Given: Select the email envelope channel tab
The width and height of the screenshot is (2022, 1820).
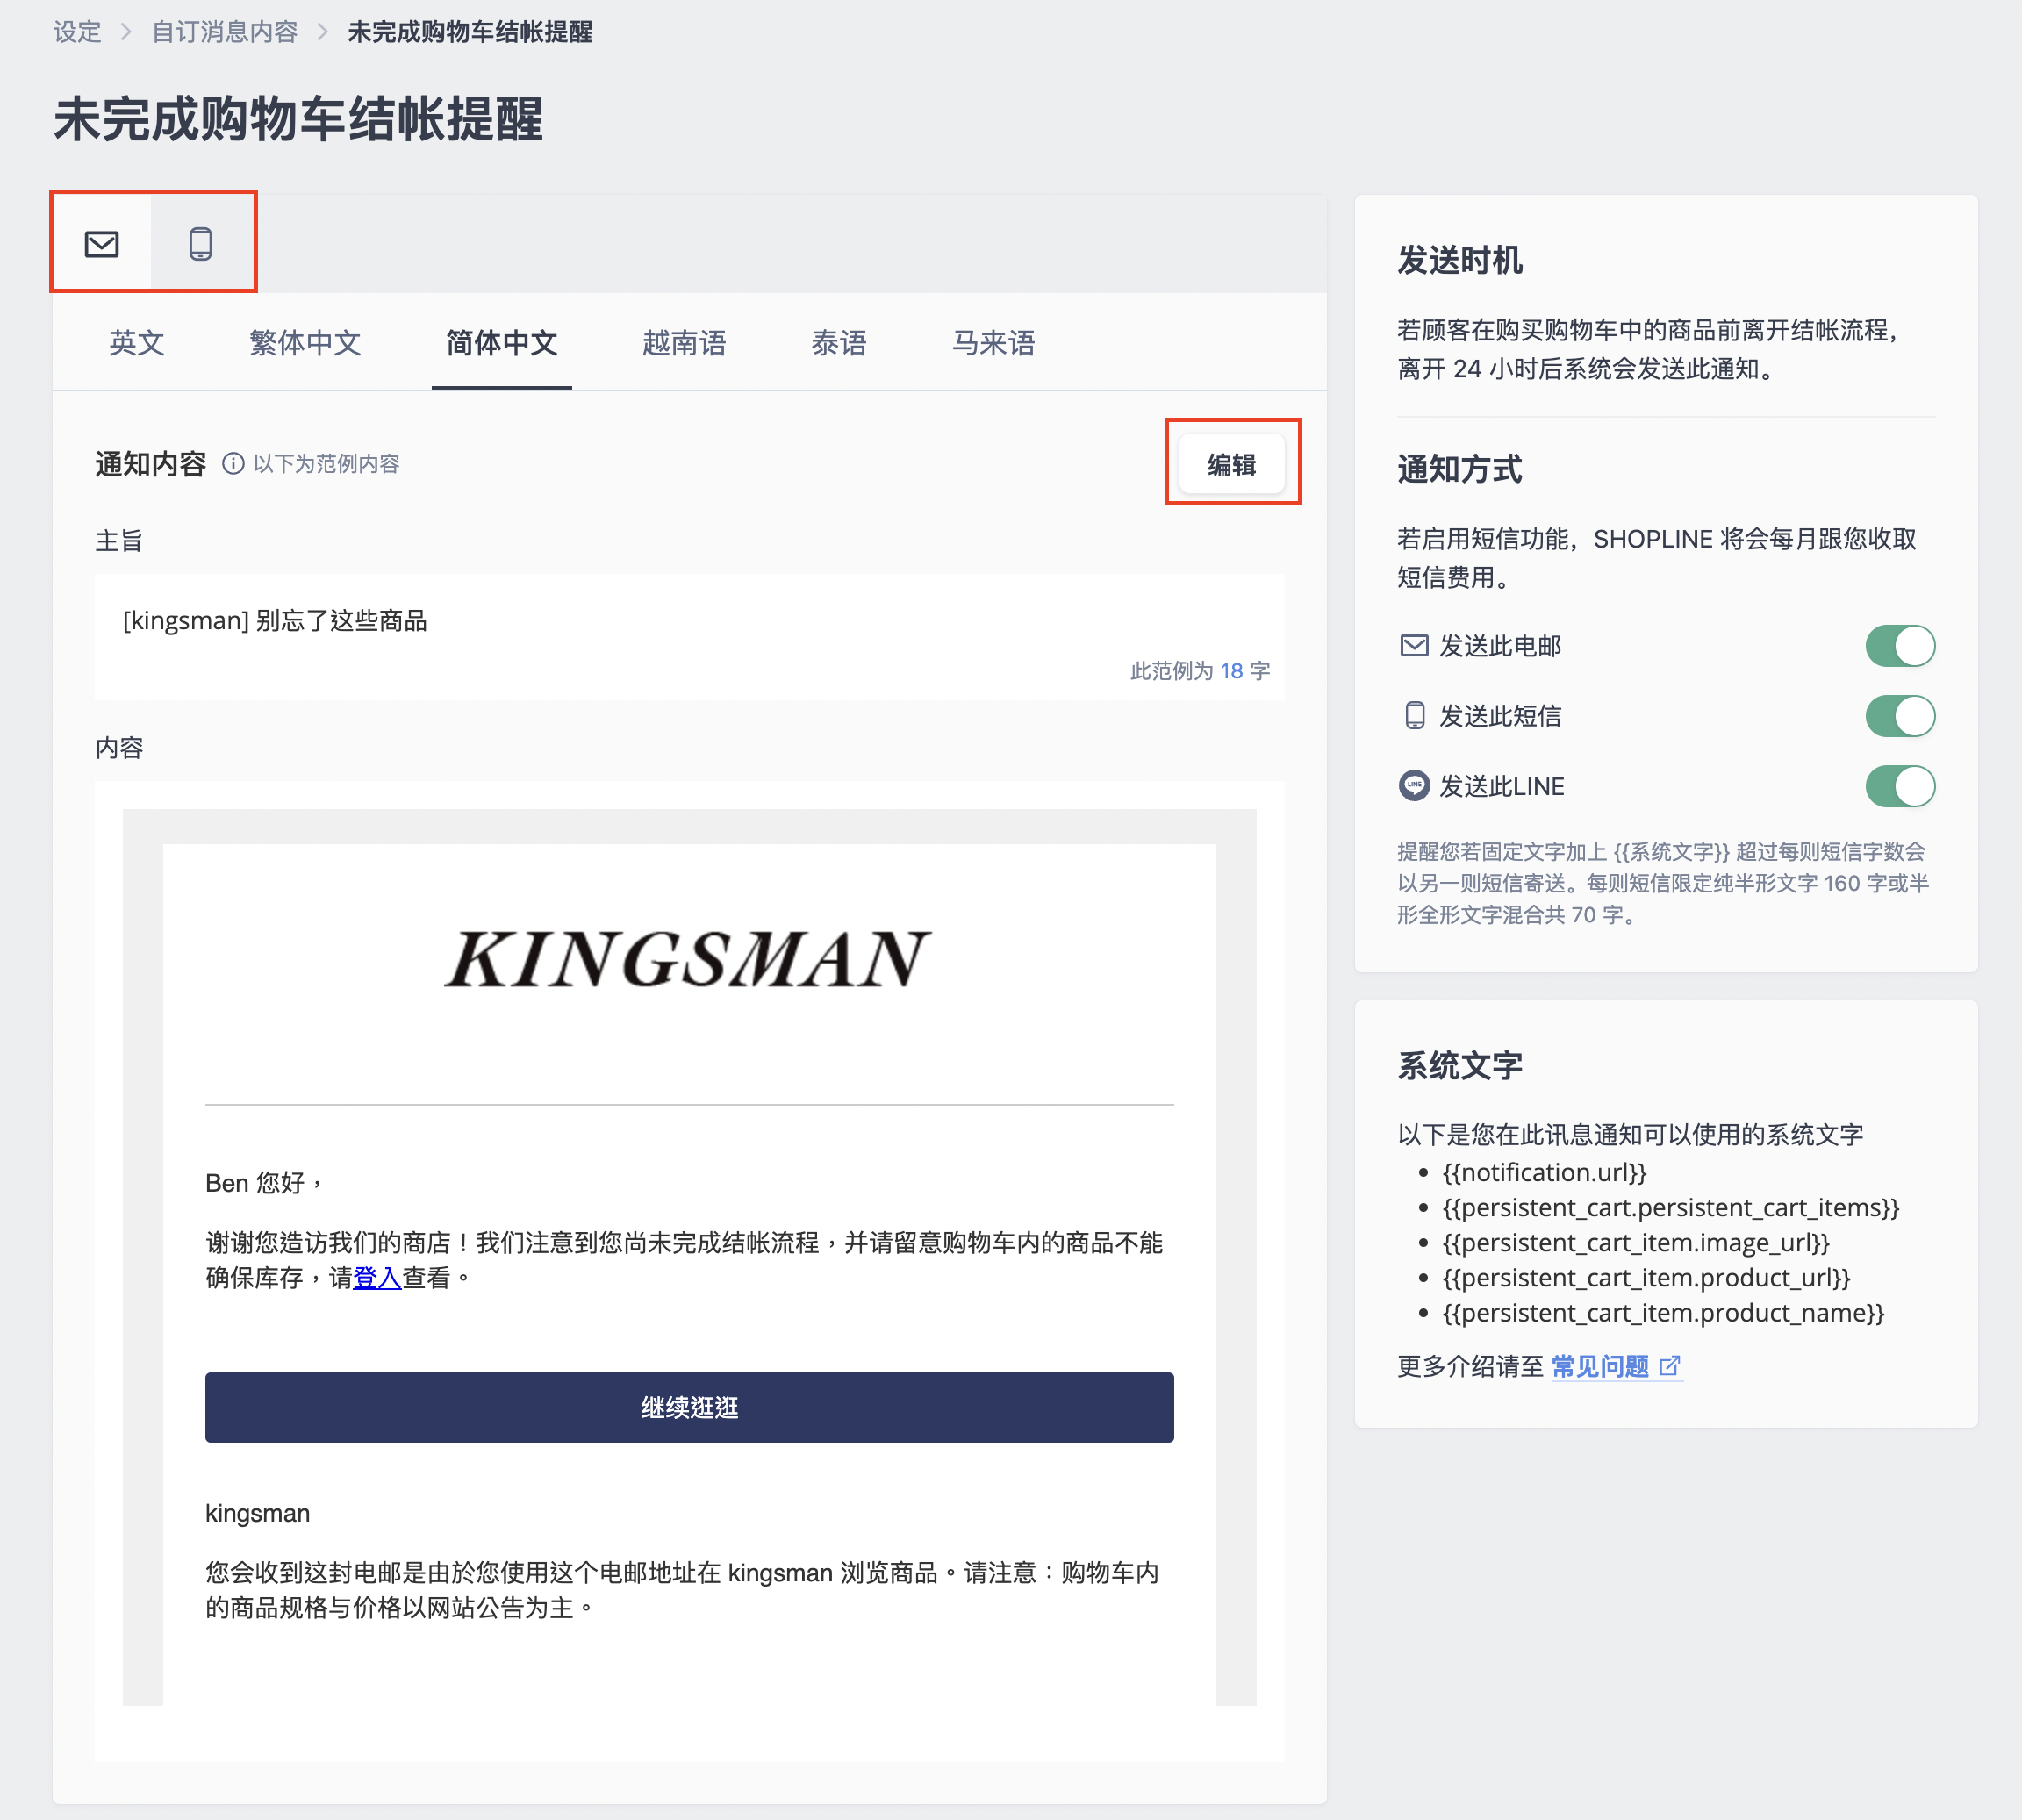Looking at the screenshot, I should click(102, 243).
